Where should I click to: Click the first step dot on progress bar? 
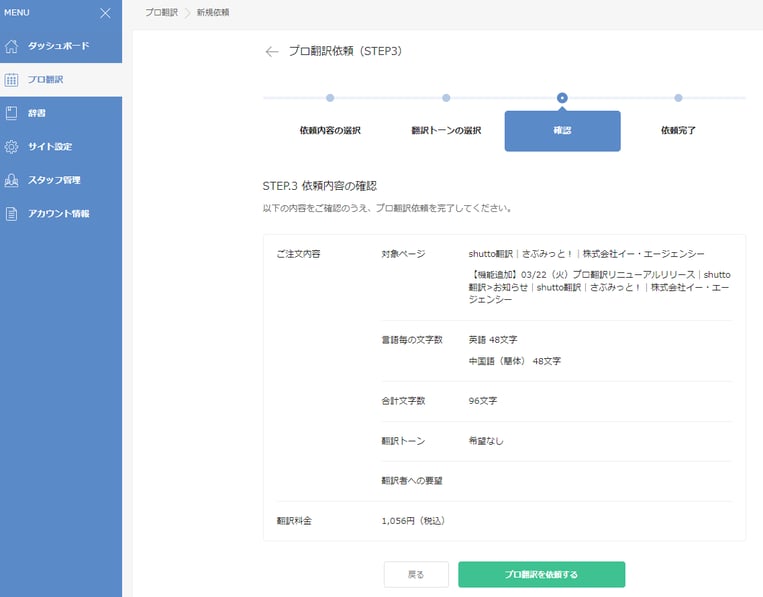click(x=330, y=98)
